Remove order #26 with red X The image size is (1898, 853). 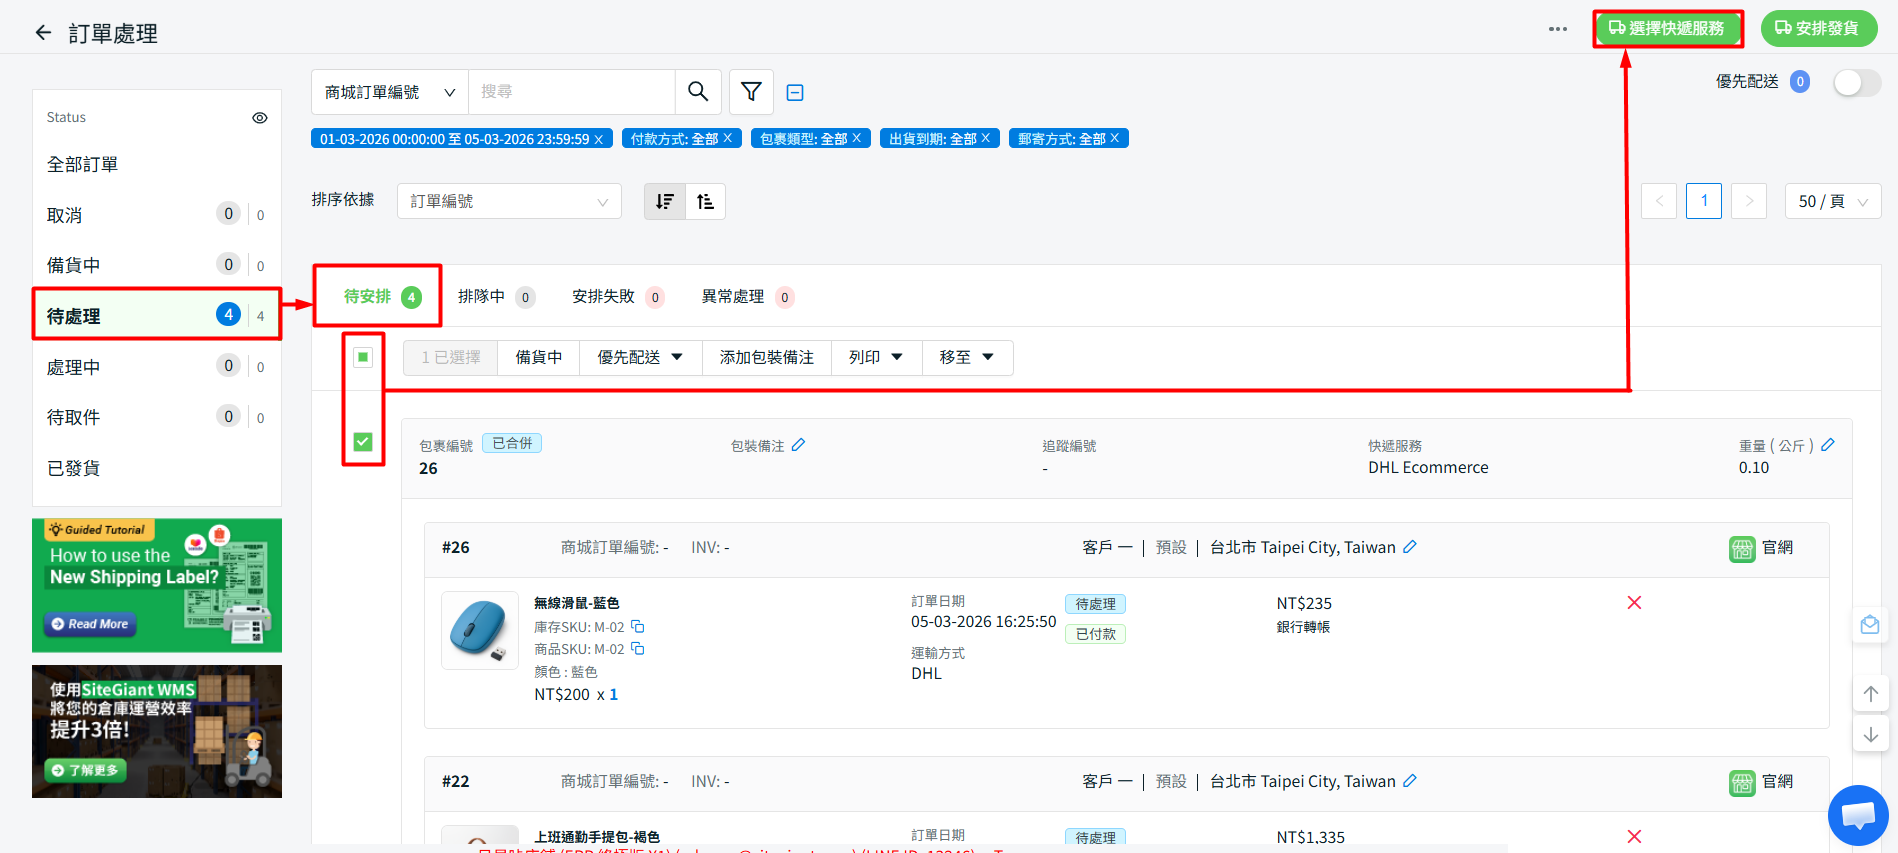tap(1634, 603)
